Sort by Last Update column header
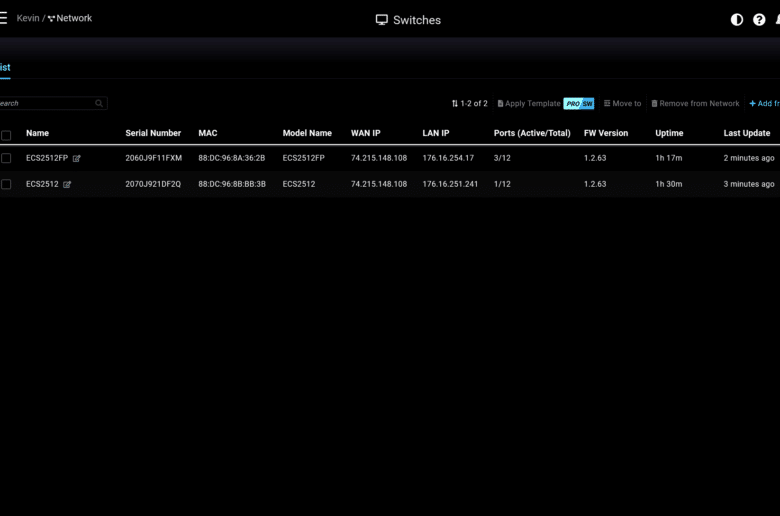Viewport: 780px width, 516px height. (747, 133)
